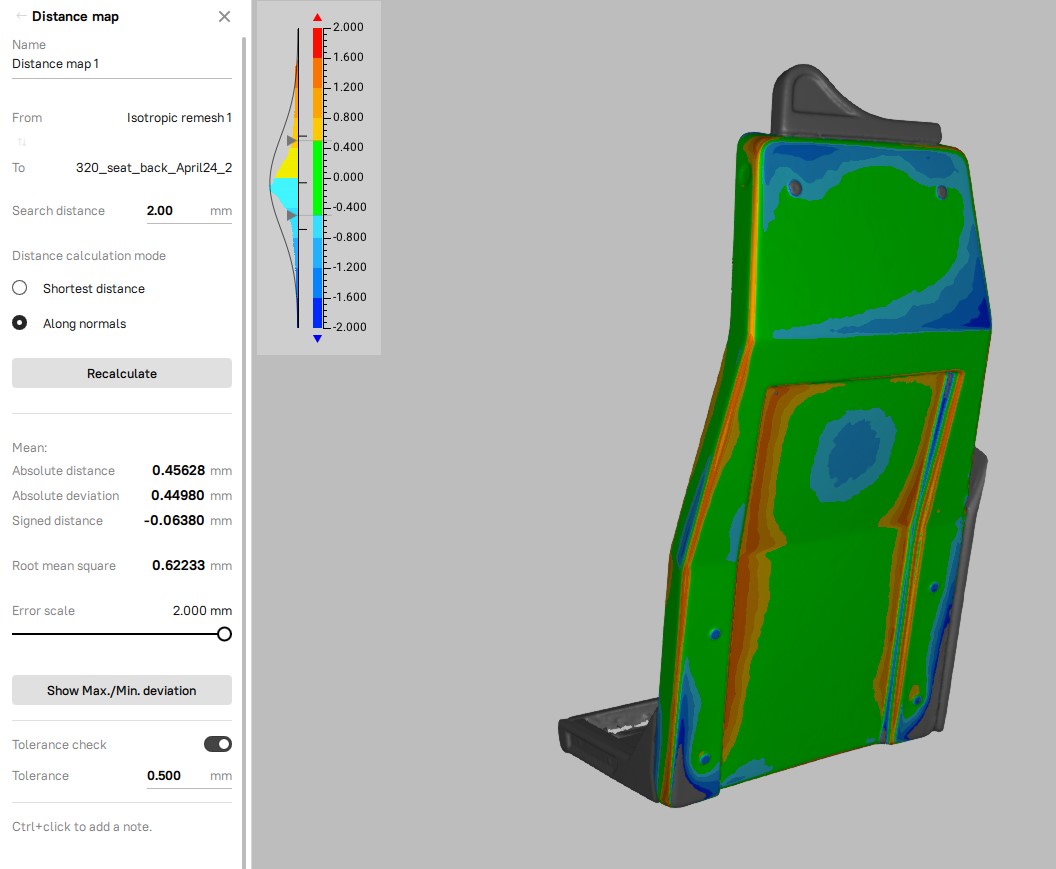Click lower tolerance marker on histogram

pos(291,215)
